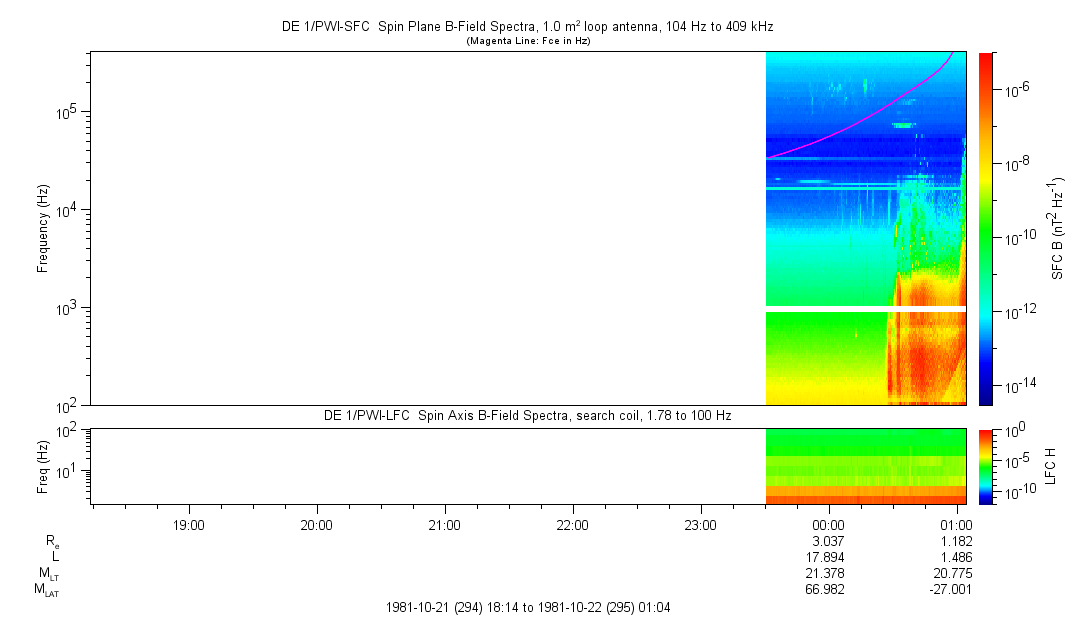Click the DE 1/PWI-LFC search coil panel title
Screen dimensions: 1083x620
[x=527, y=415]
